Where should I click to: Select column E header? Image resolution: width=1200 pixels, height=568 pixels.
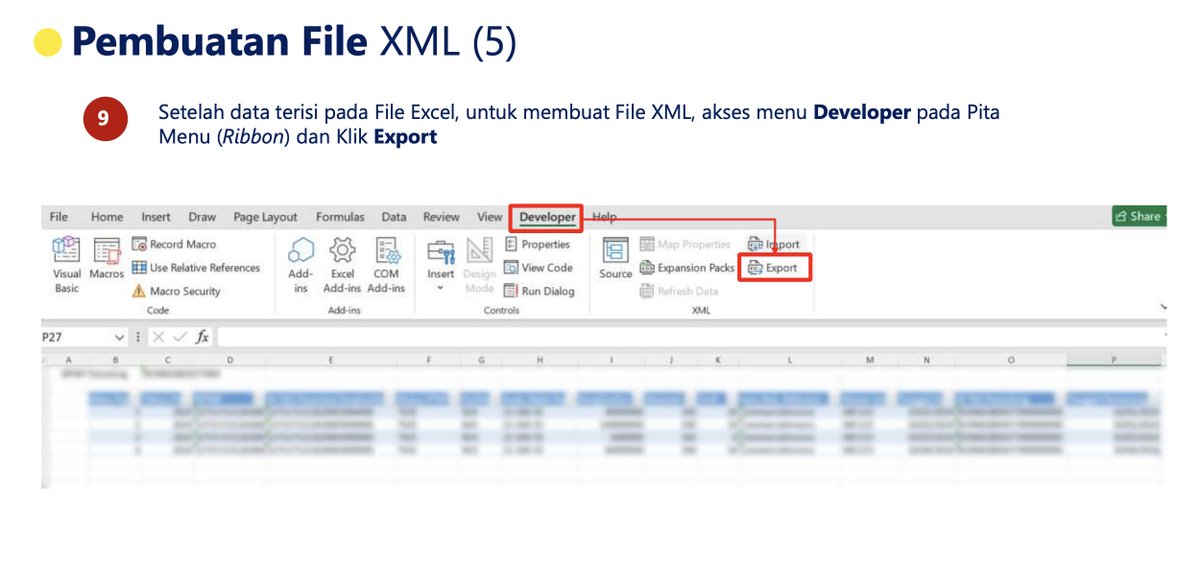coord(330,359)
